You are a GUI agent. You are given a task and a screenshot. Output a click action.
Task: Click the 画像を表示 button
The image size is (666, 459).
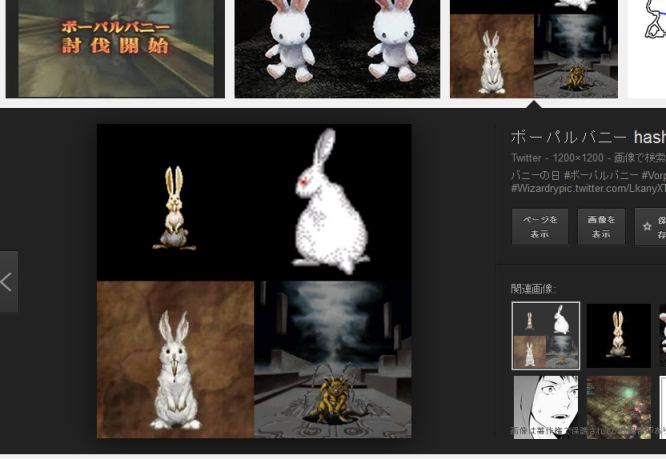(601, 226)
